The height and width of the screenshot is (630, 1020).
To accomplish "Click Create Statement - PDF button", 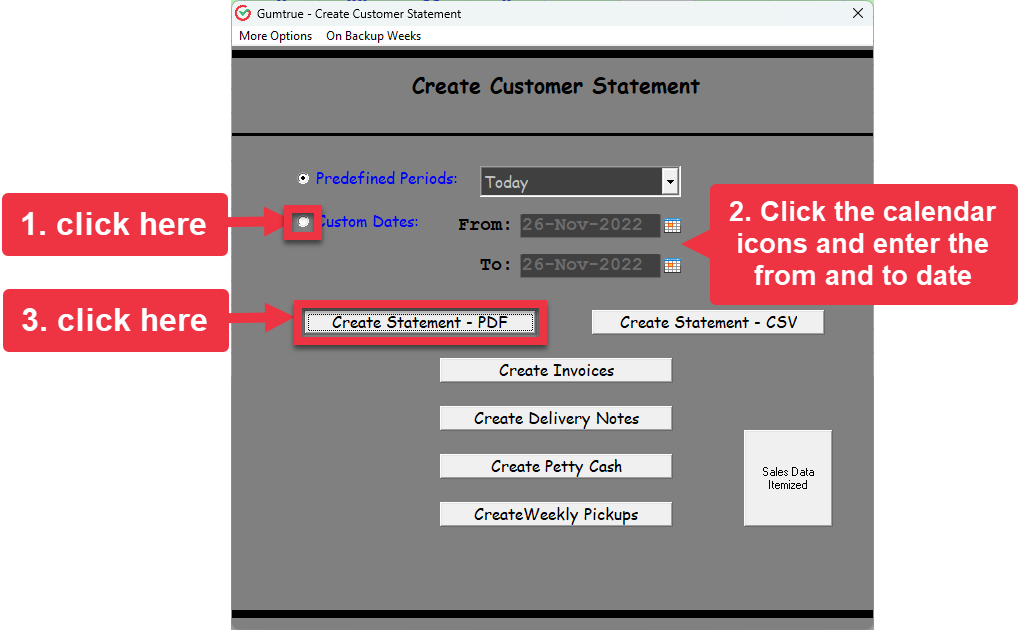I will point(420,322).
